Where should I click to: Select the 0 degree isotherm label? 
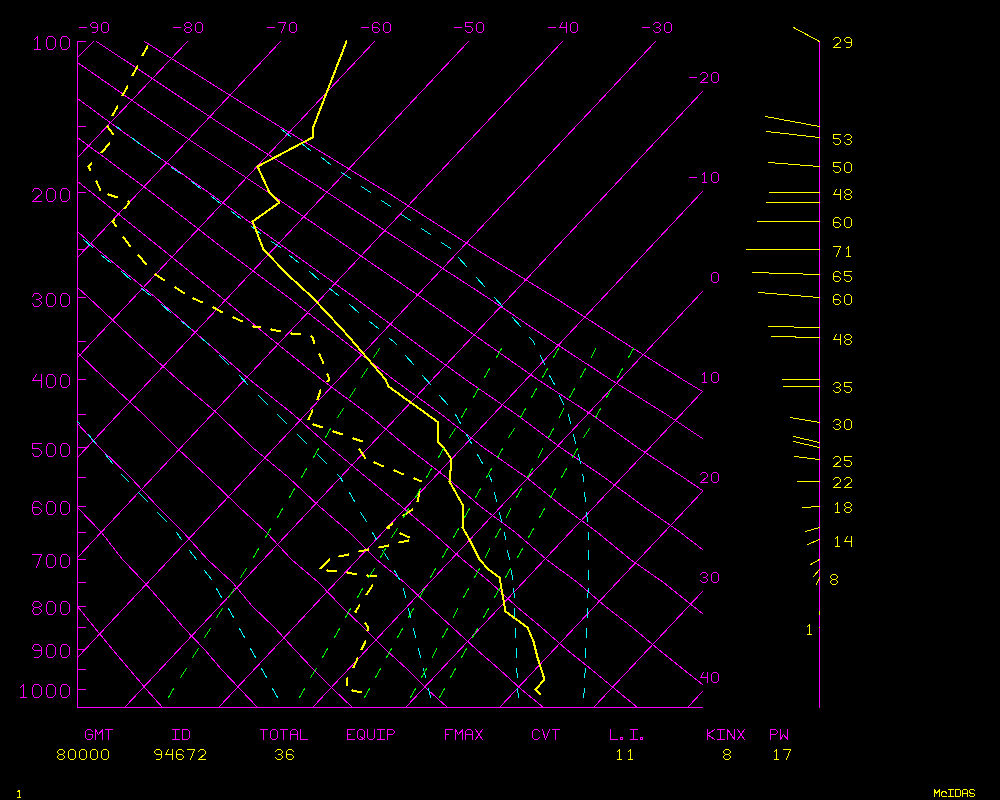pyautogui.click(x=714, y=278)
